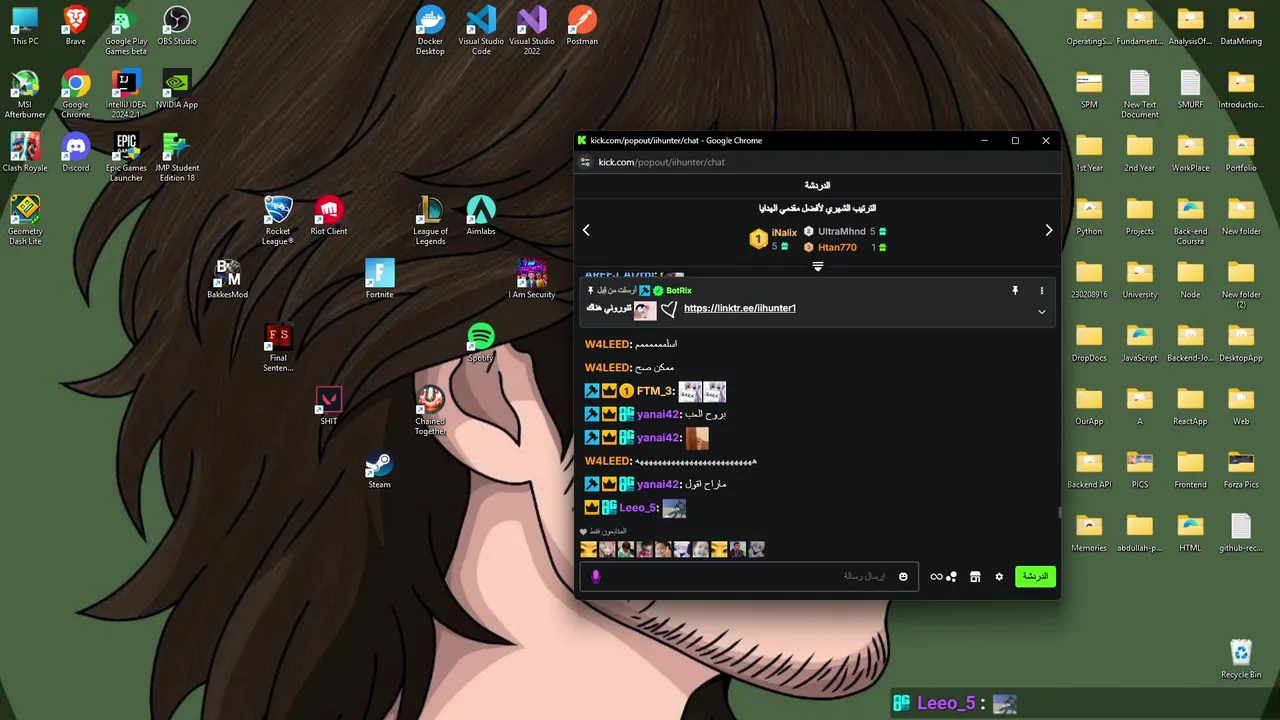
Task: Click the kick.com popout URL in the address bar
Action: [x=662, y=162]
